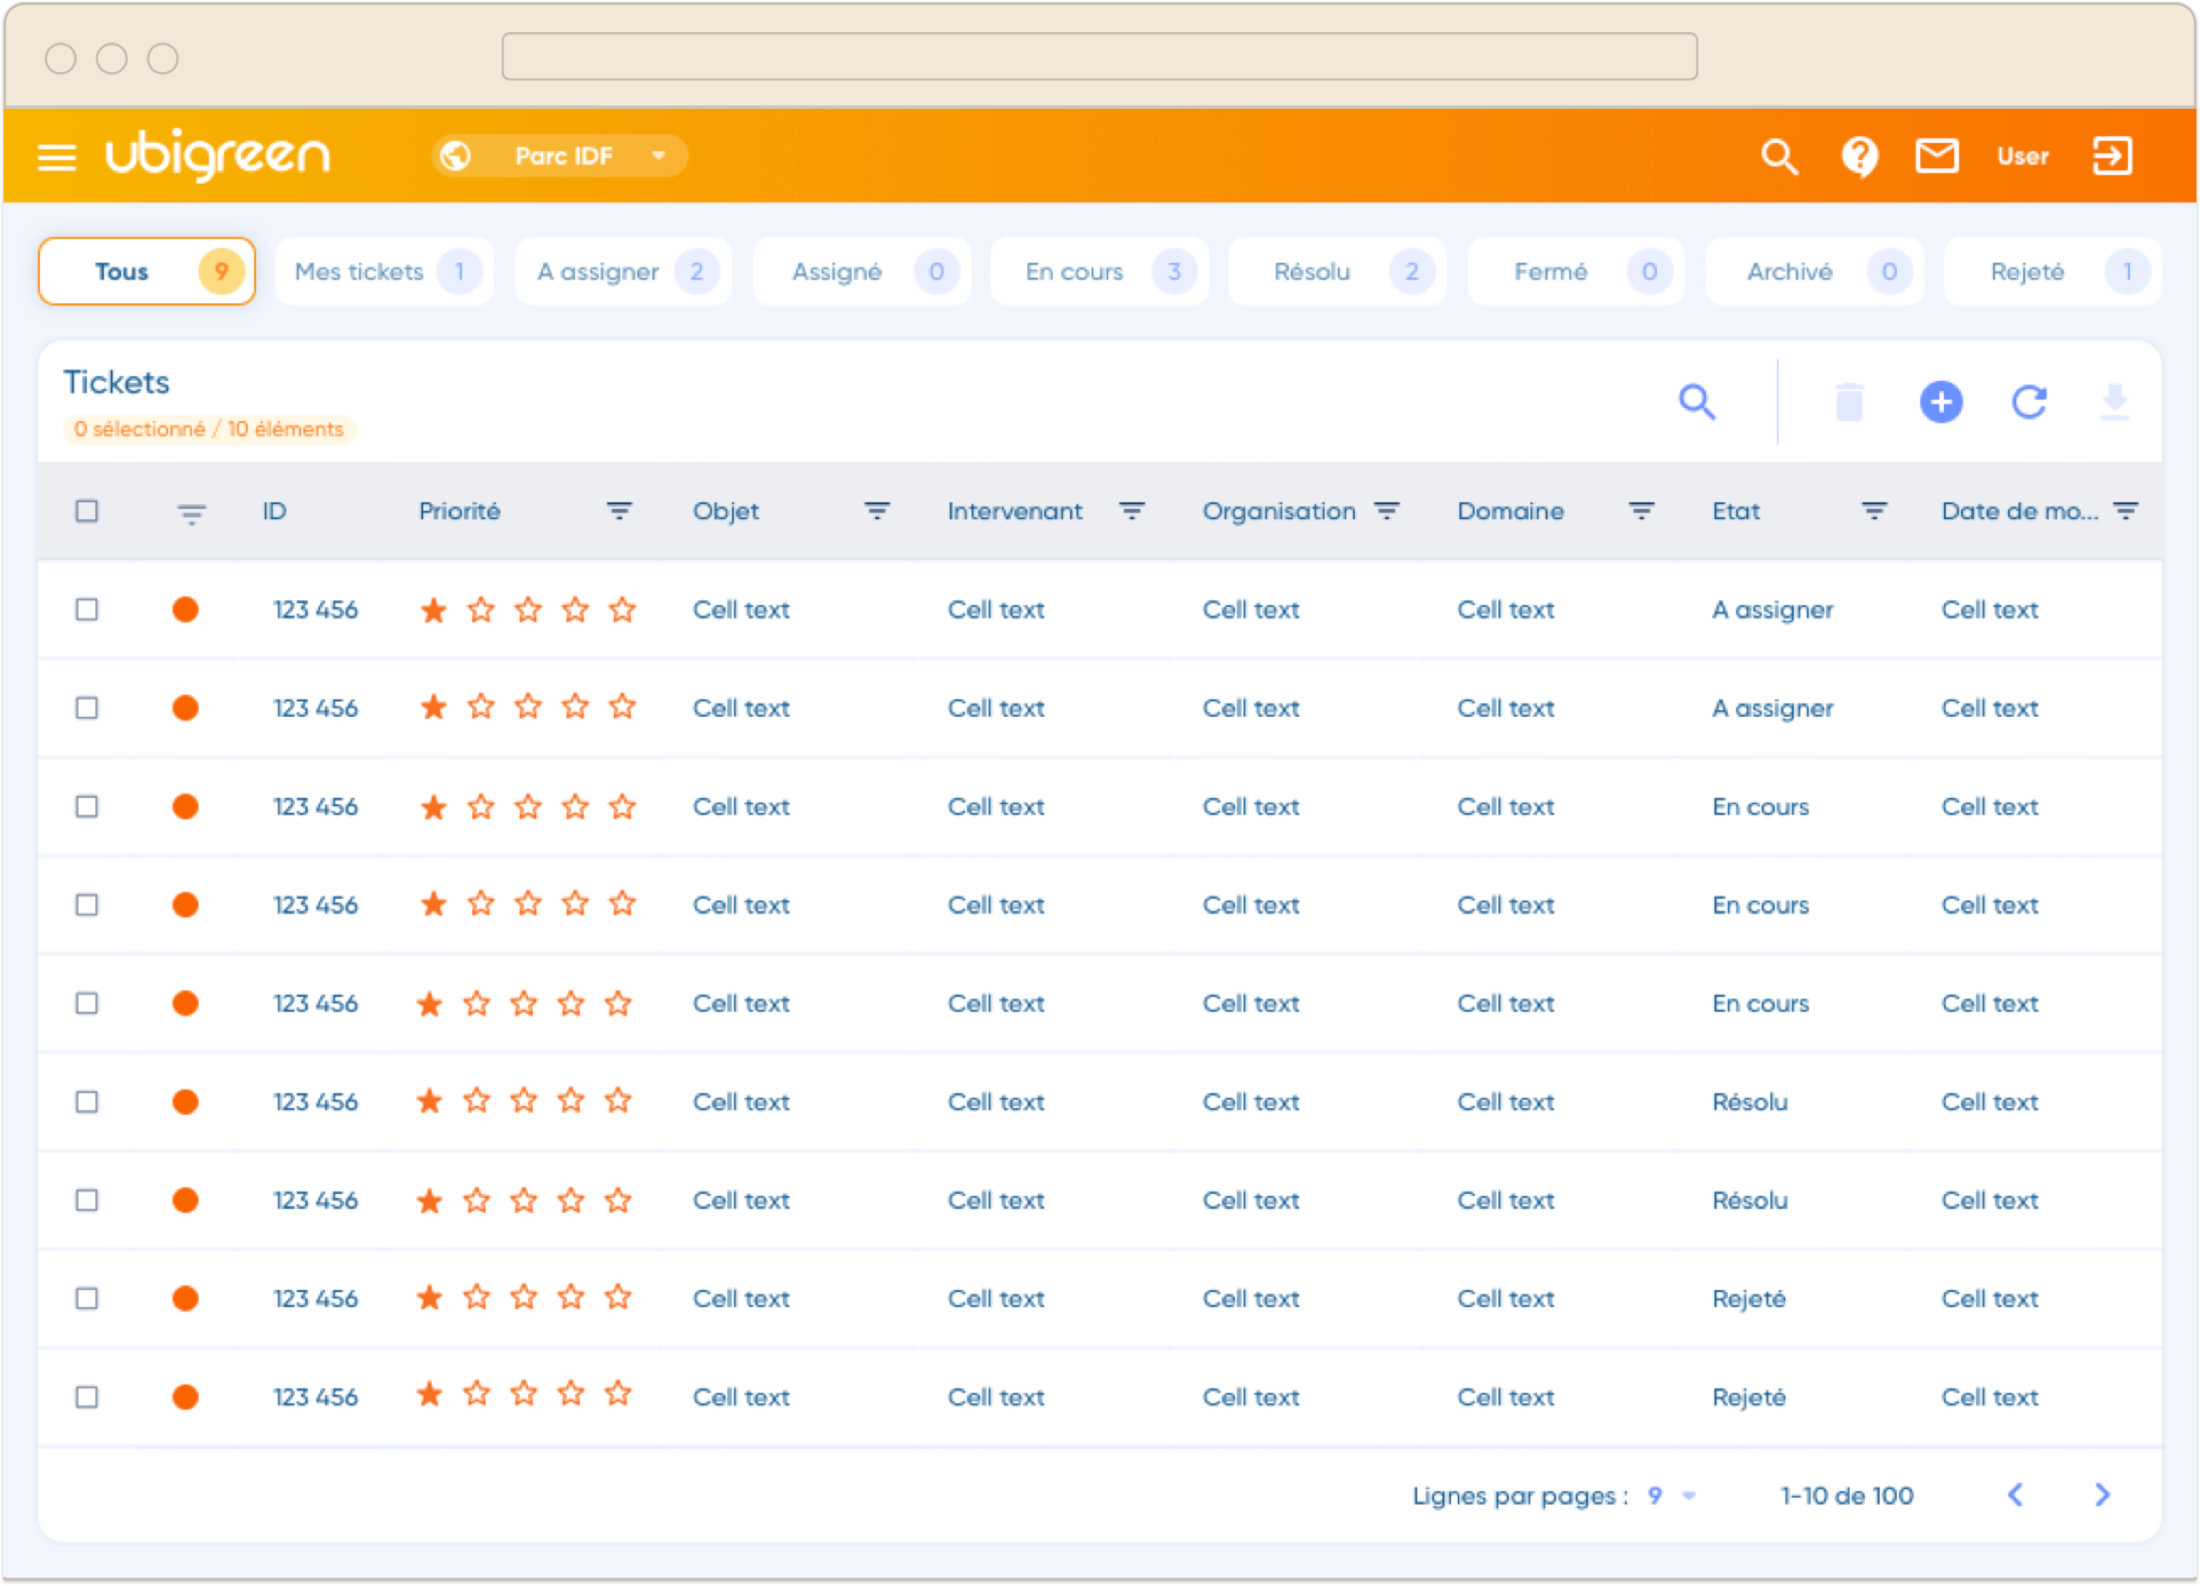Check the first Résolu row checkbox
Image resolution: width=2200 pixels, height=1586 pixels.
(x=87, y=1101)
